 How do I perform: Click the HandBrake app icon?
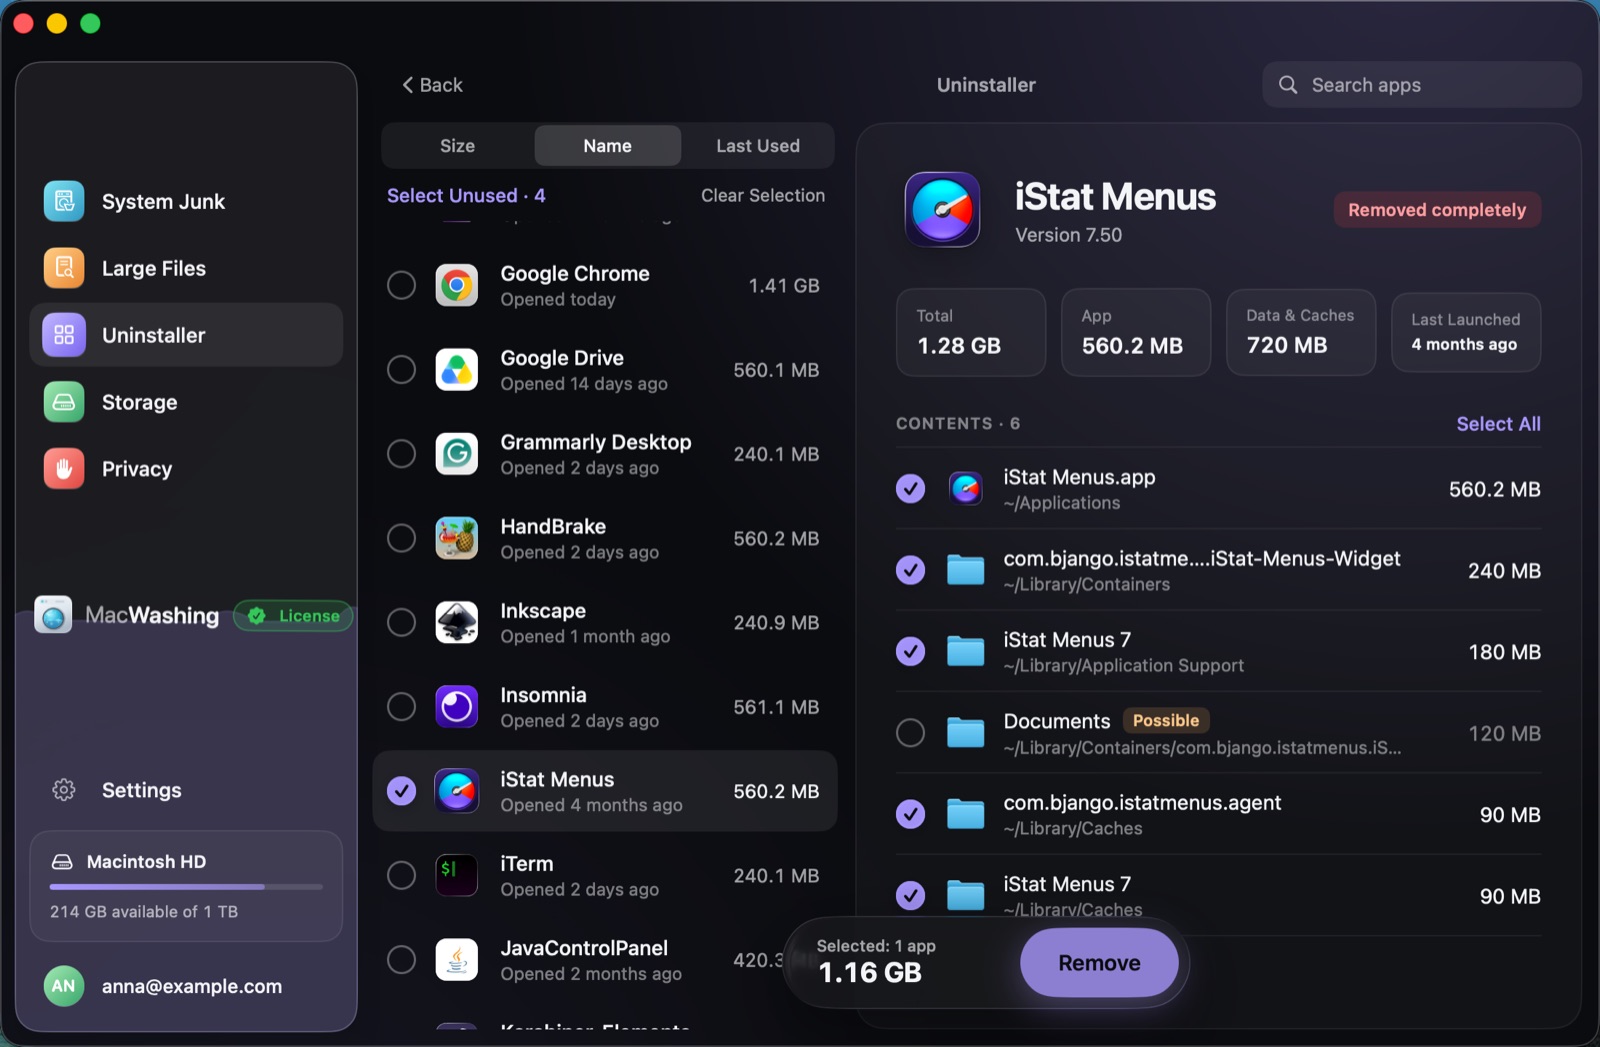(457, 538)
